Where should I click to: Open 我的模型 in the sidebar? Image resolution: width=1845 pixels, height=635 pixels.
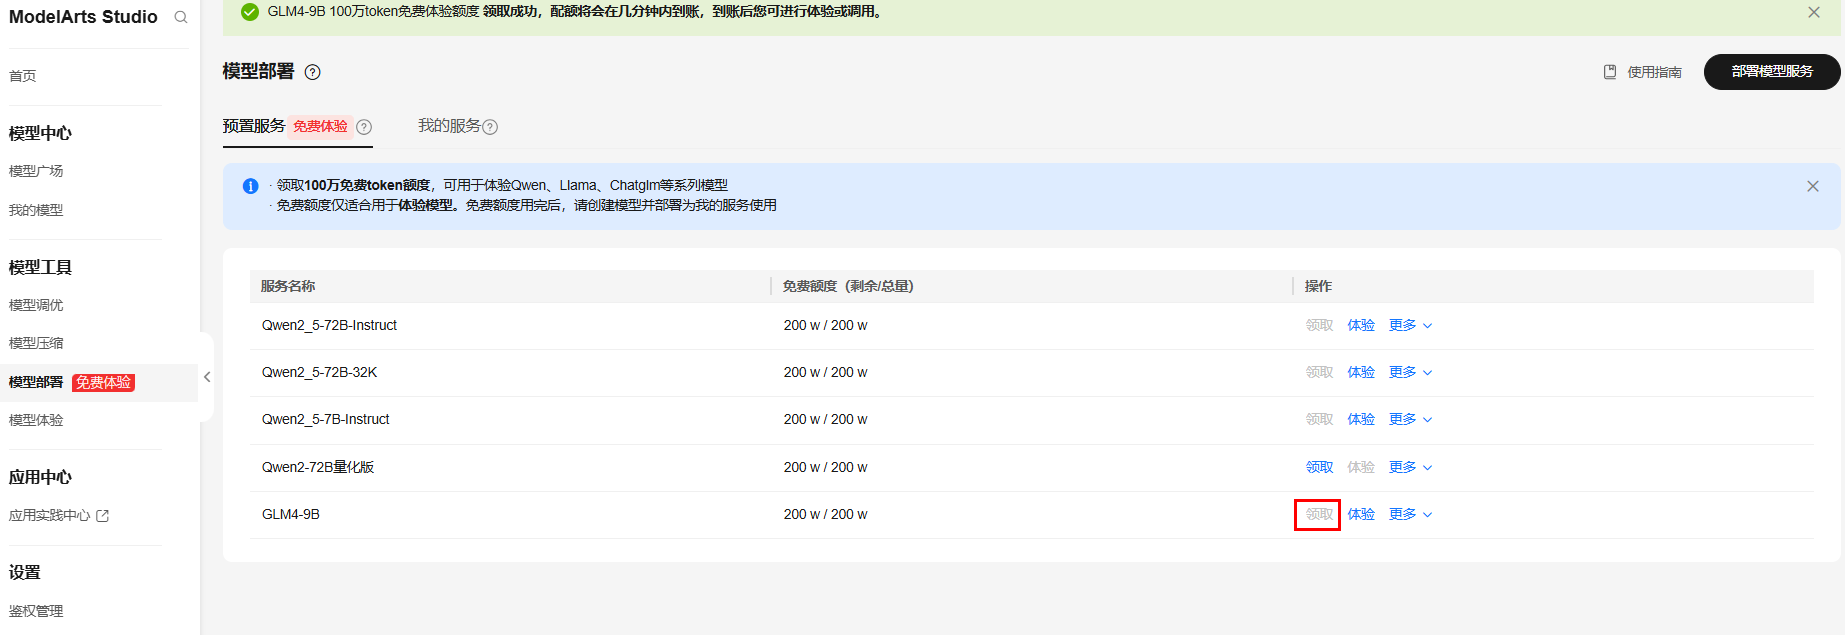coord(36,210)
